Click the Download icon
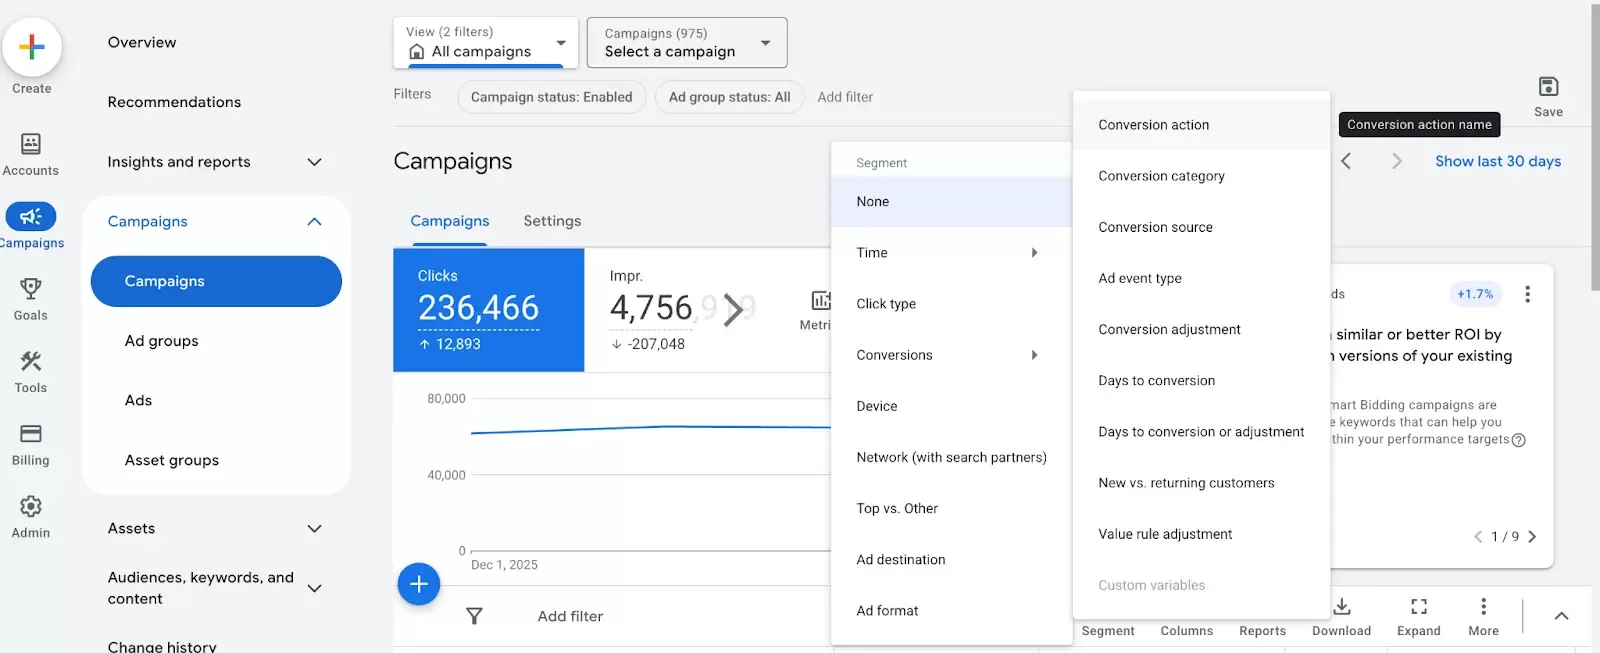The width and height of the screenshot is (1600, 653). pyautogui.click(x=1342, y=606)
